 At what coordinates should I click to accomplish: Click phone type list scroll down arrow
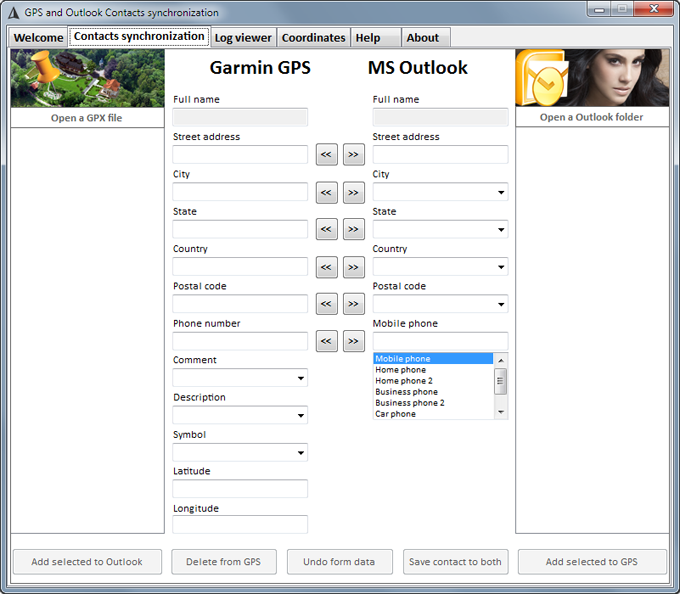coord(501,412)
